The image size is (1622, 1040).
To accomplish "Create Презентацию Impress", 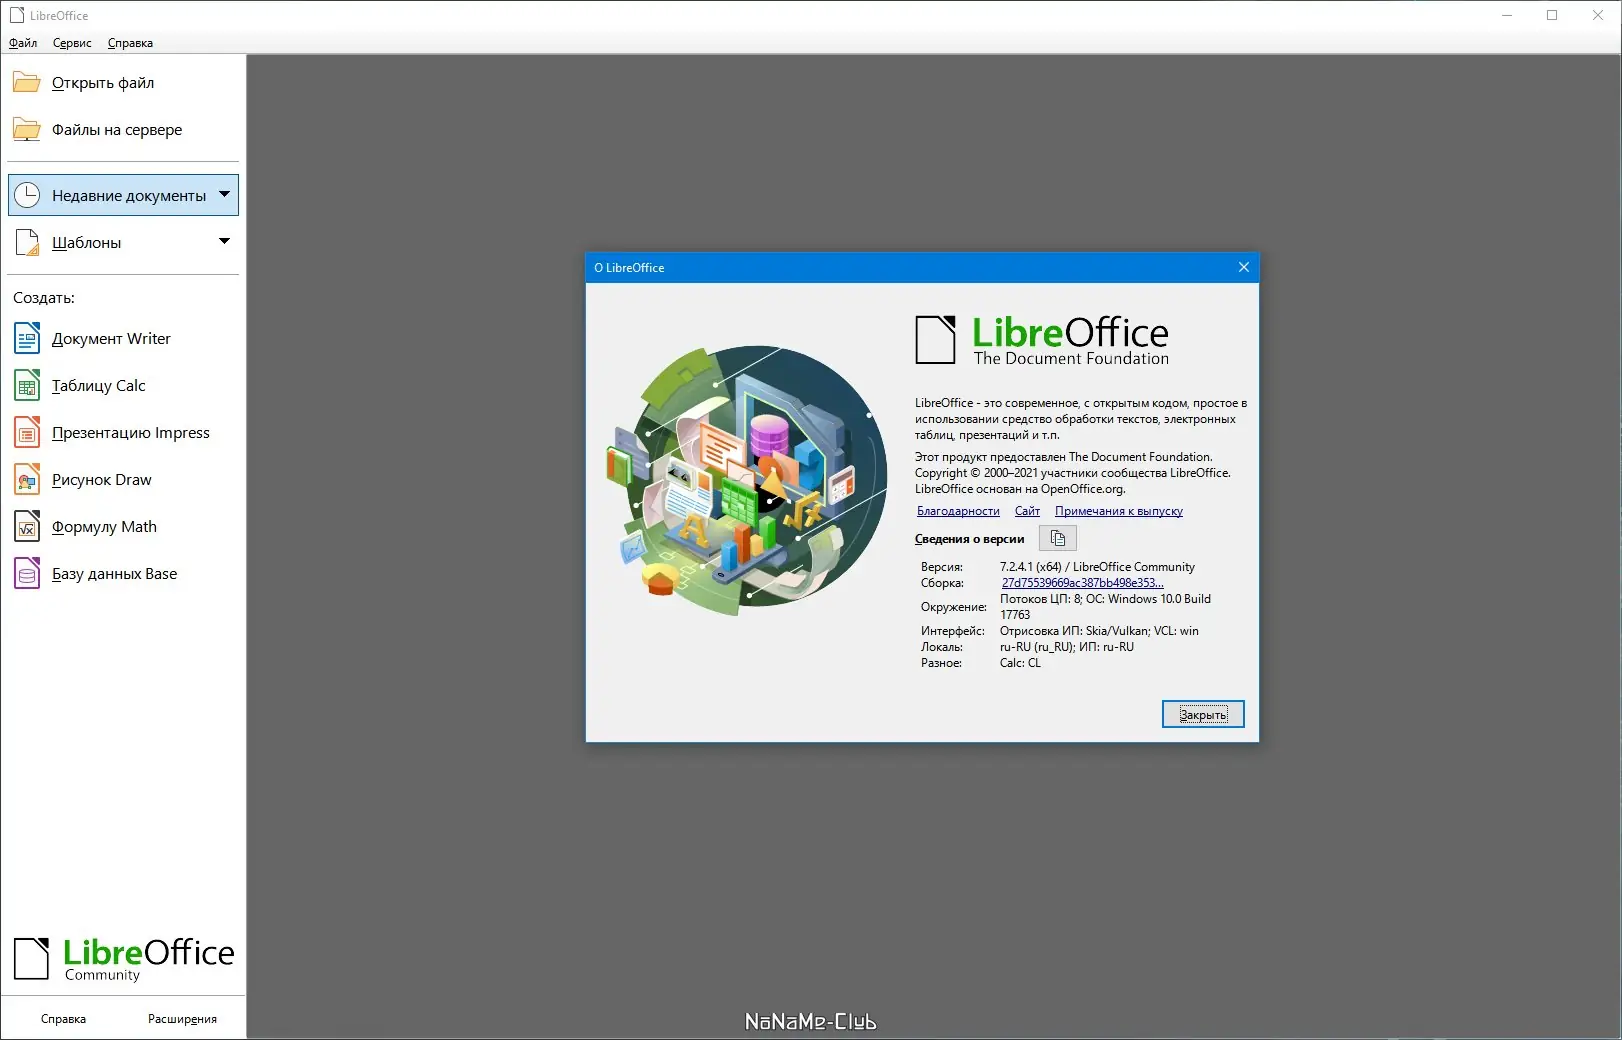I will (x=131, y=432).
